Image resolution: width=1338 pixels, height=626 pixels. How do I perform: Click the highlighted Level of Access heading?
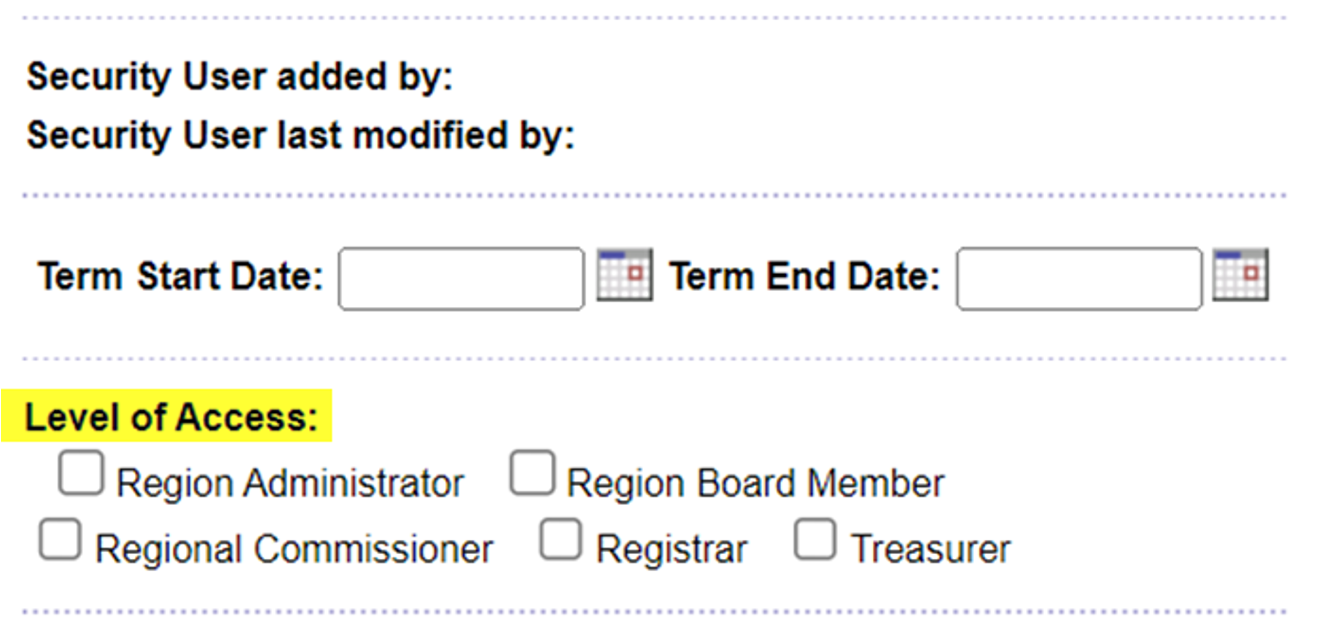[x=170, y=417]
